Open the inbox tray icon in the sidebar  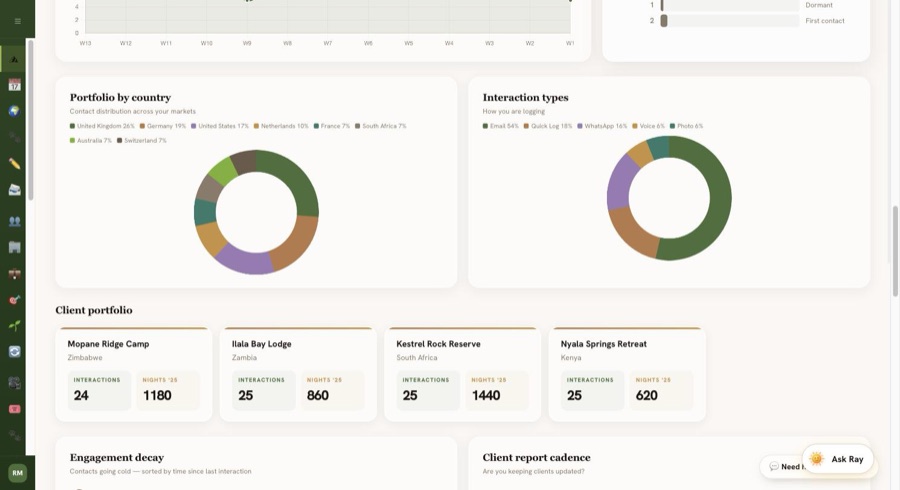(x=14, y=190)
